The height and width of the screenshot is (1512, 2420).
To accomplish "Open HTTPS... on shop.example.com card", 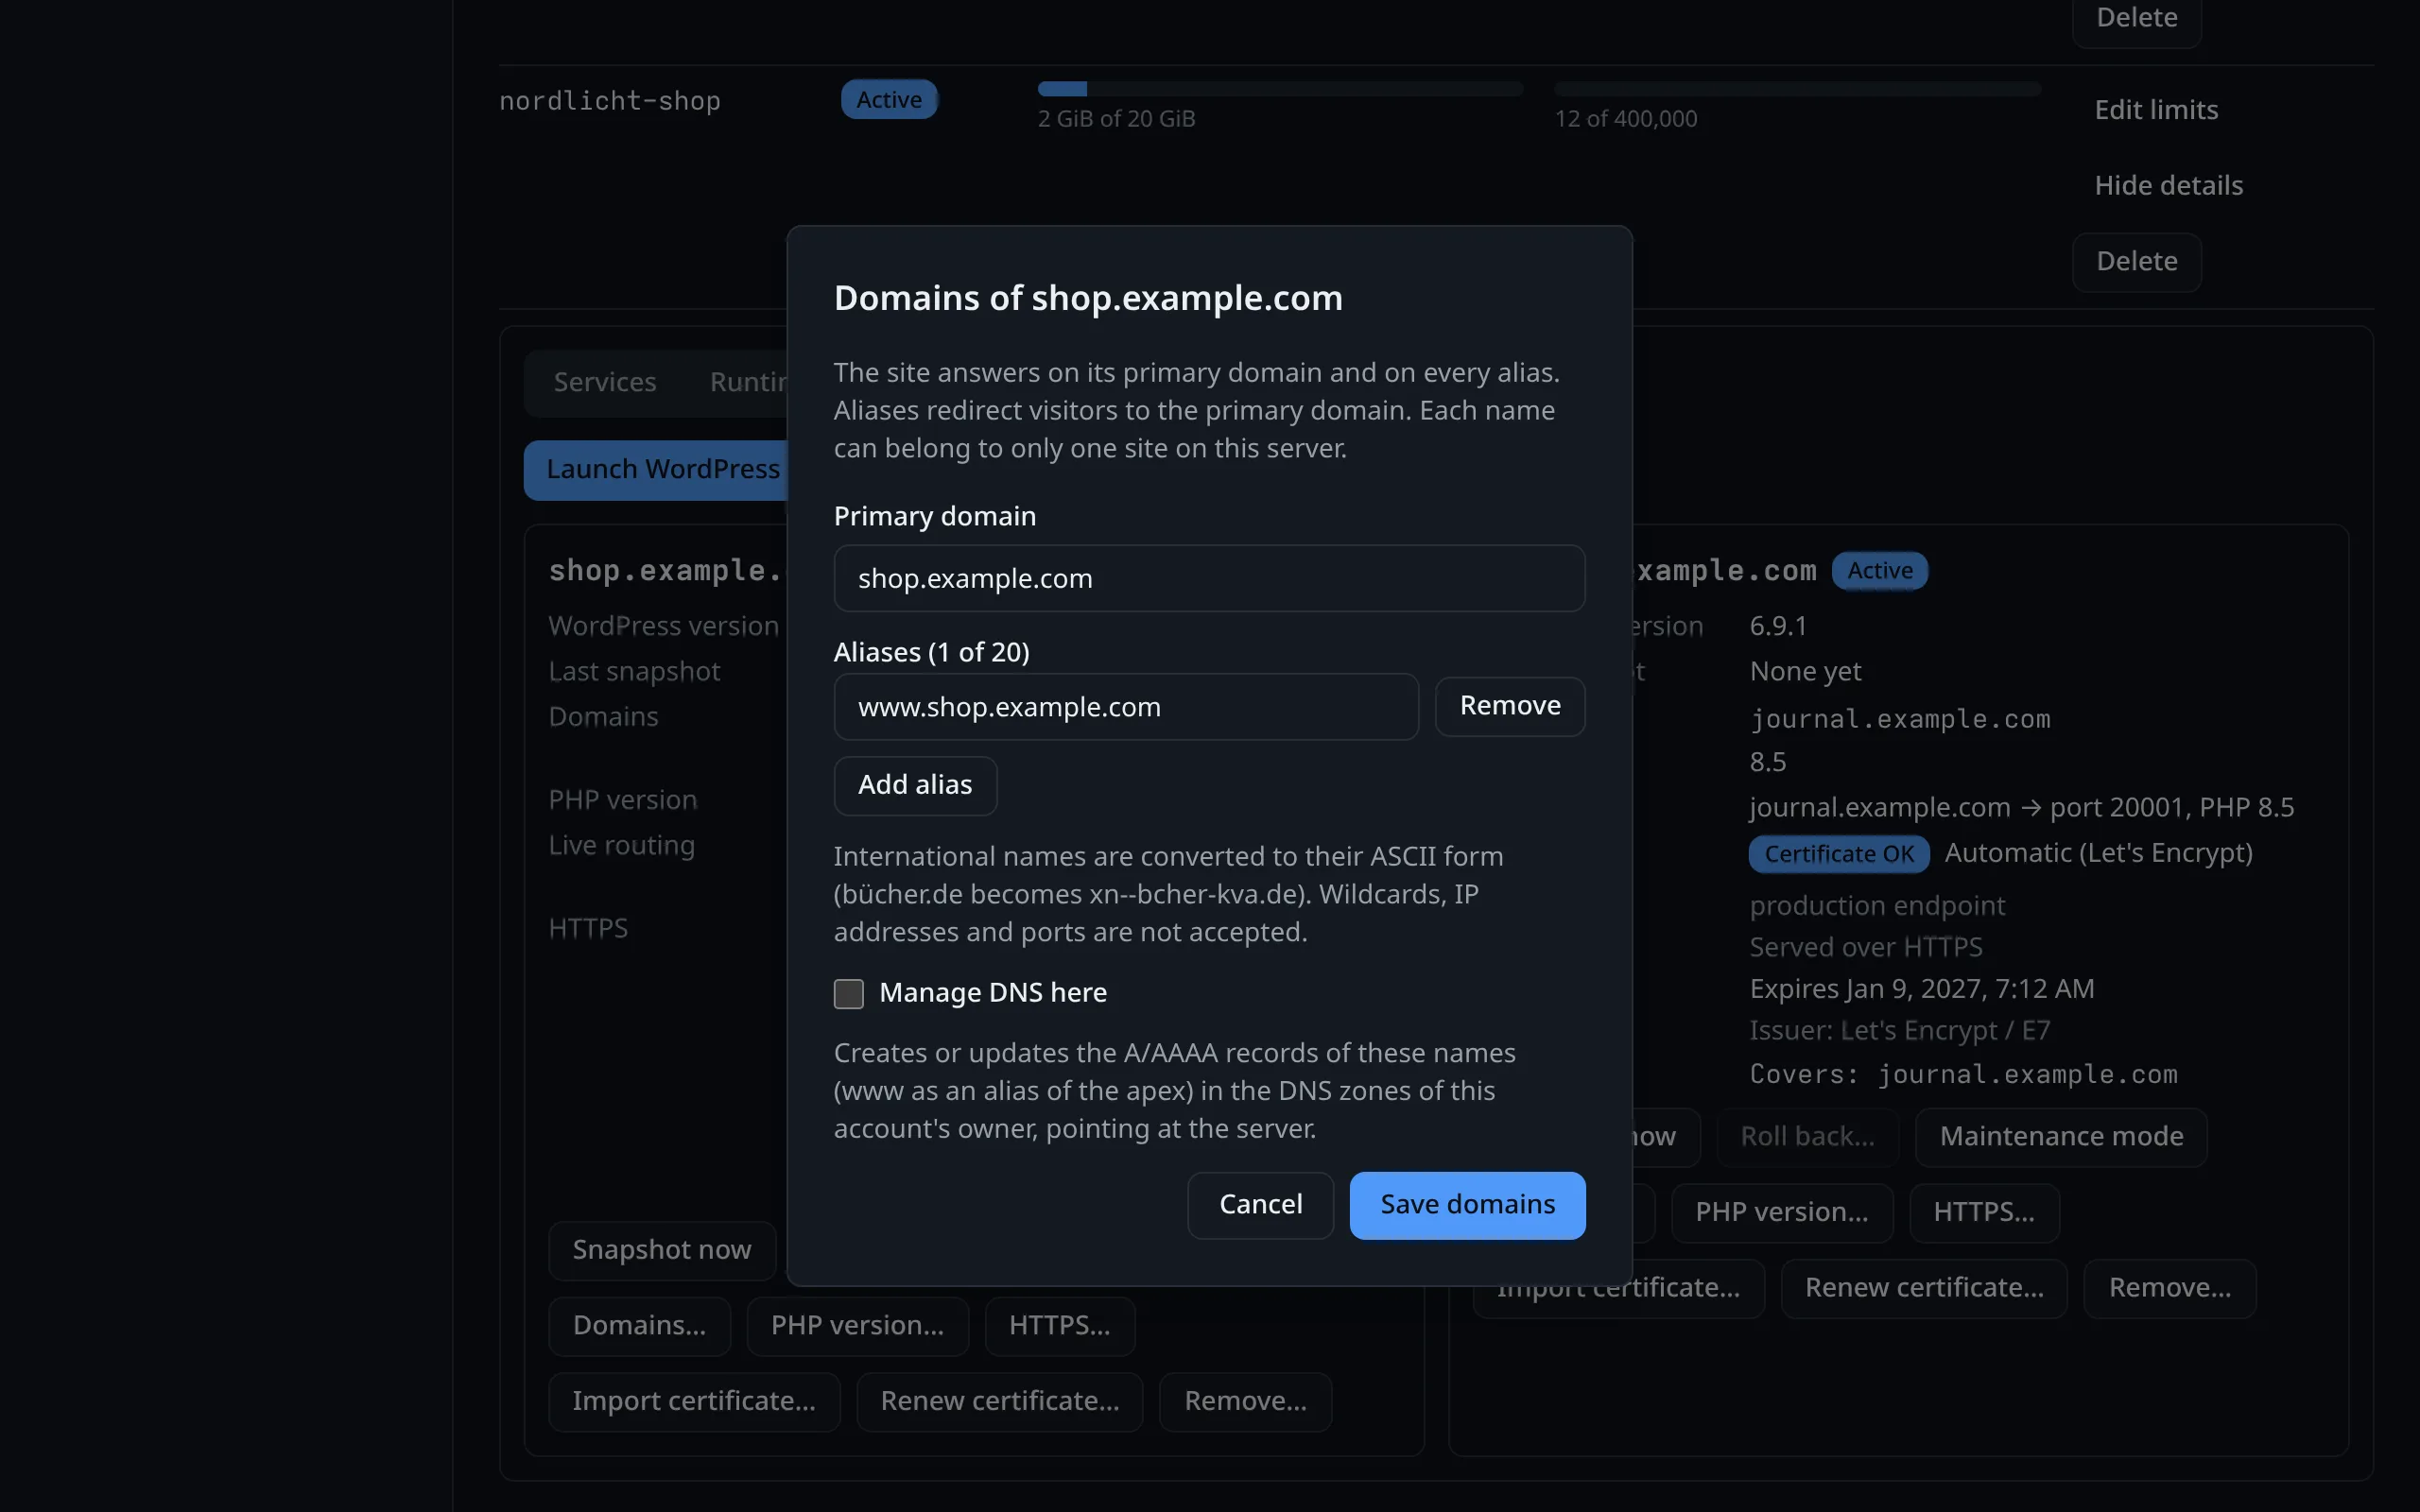I will 1059,1326.
